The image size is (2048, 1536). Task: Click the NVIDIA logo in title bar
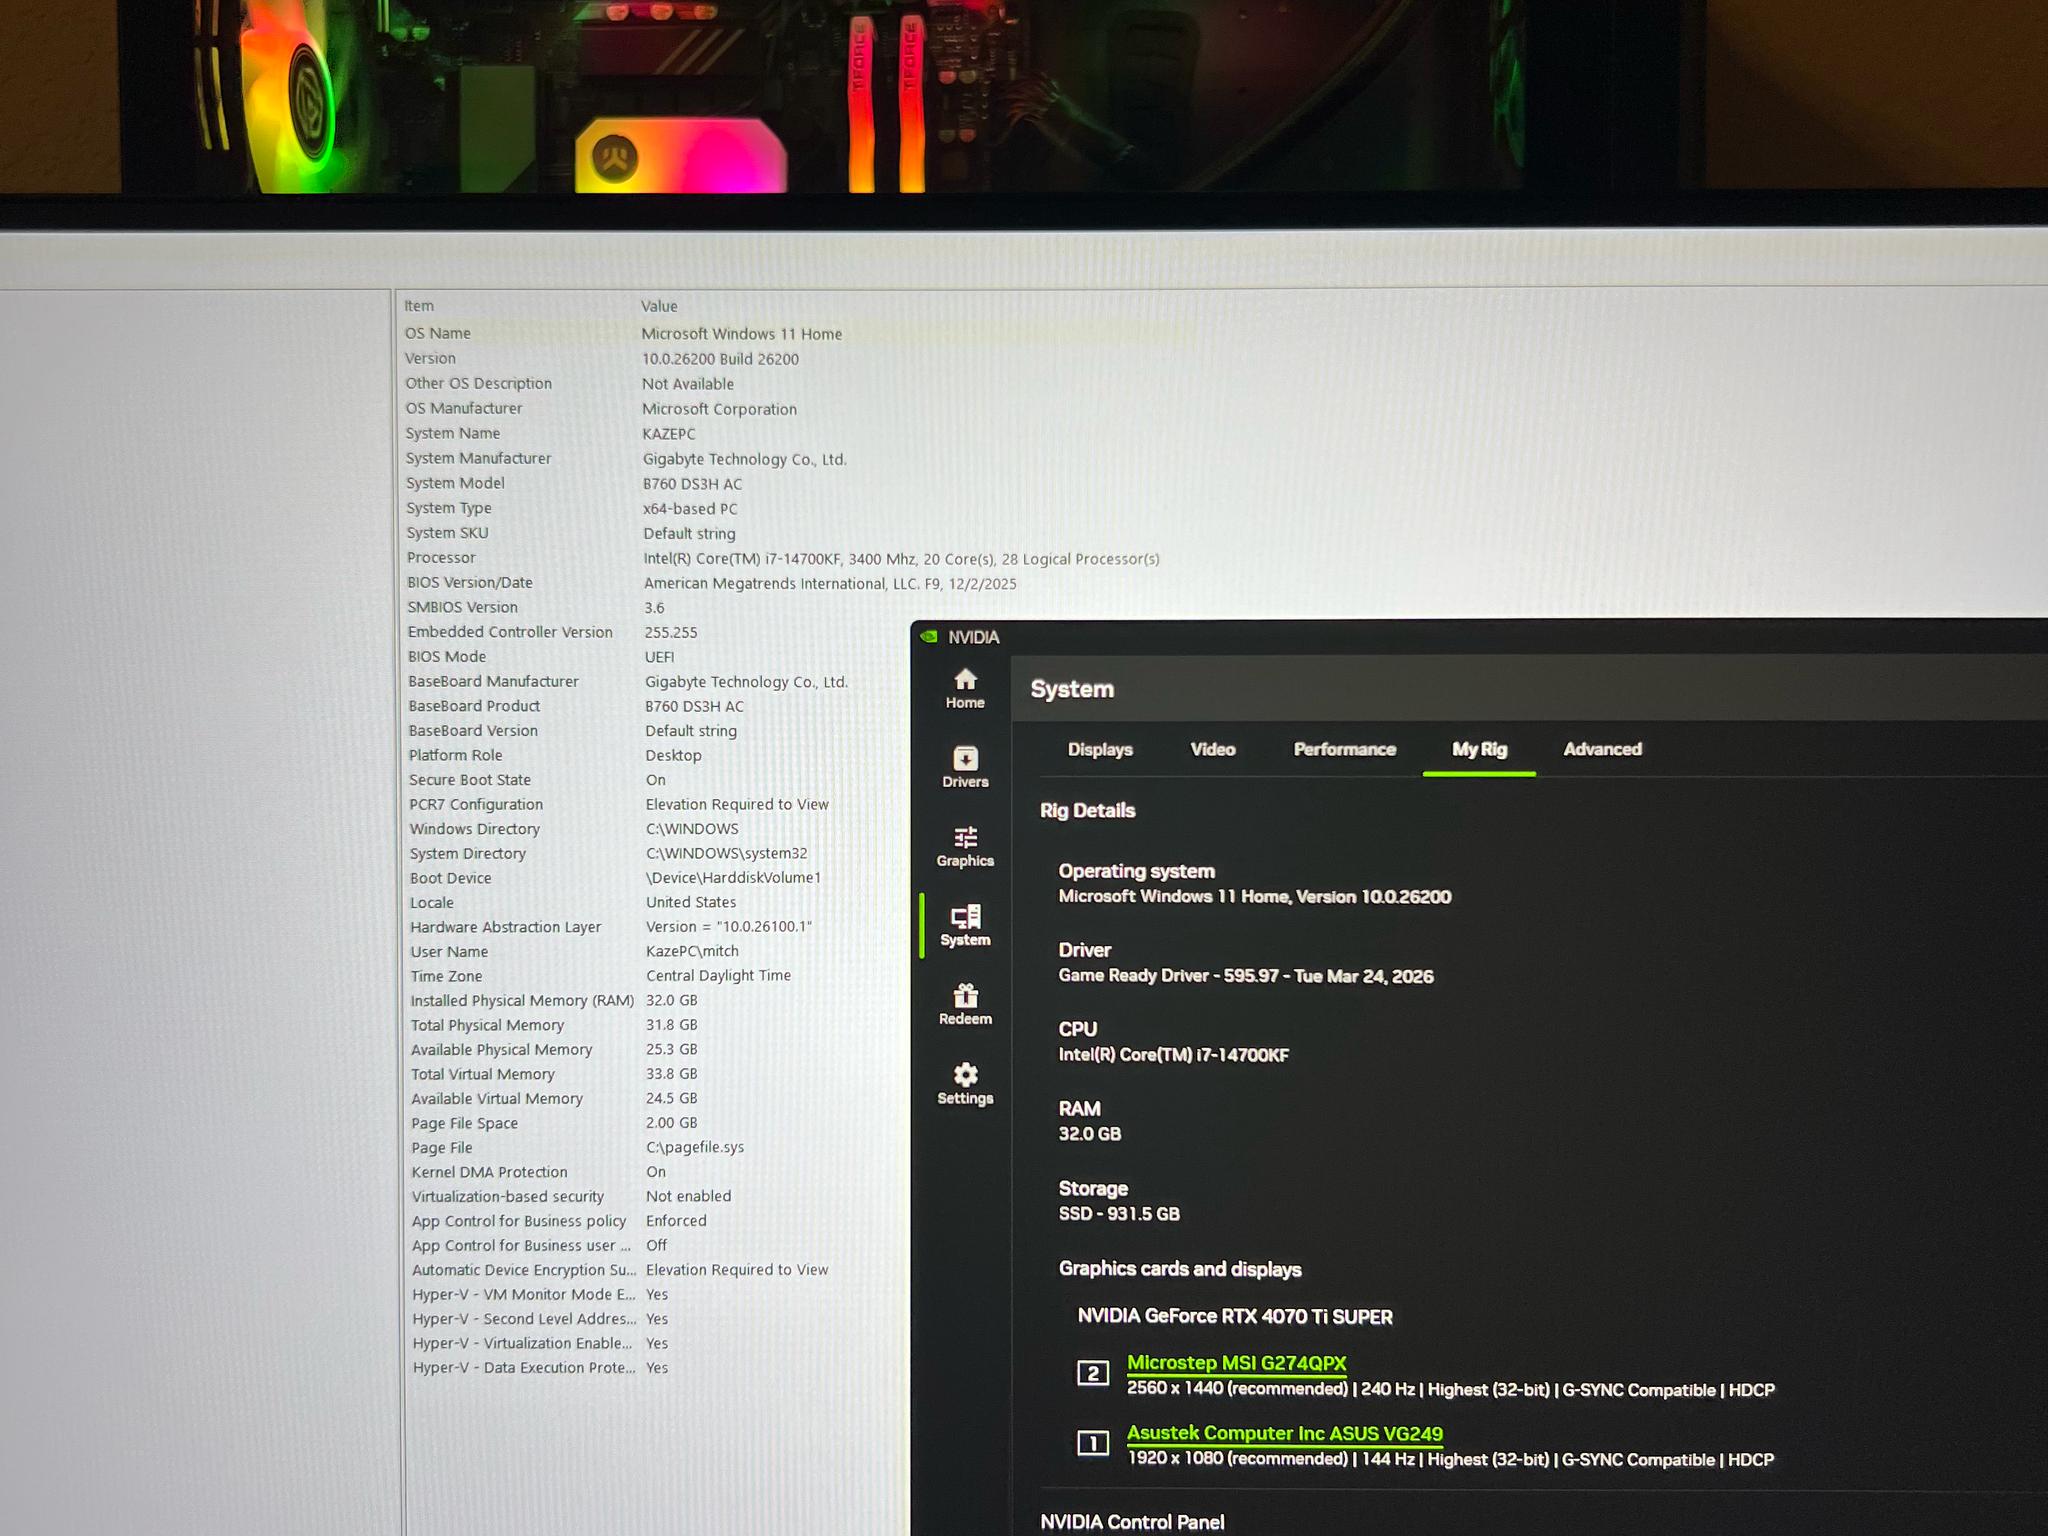(929, 637)
